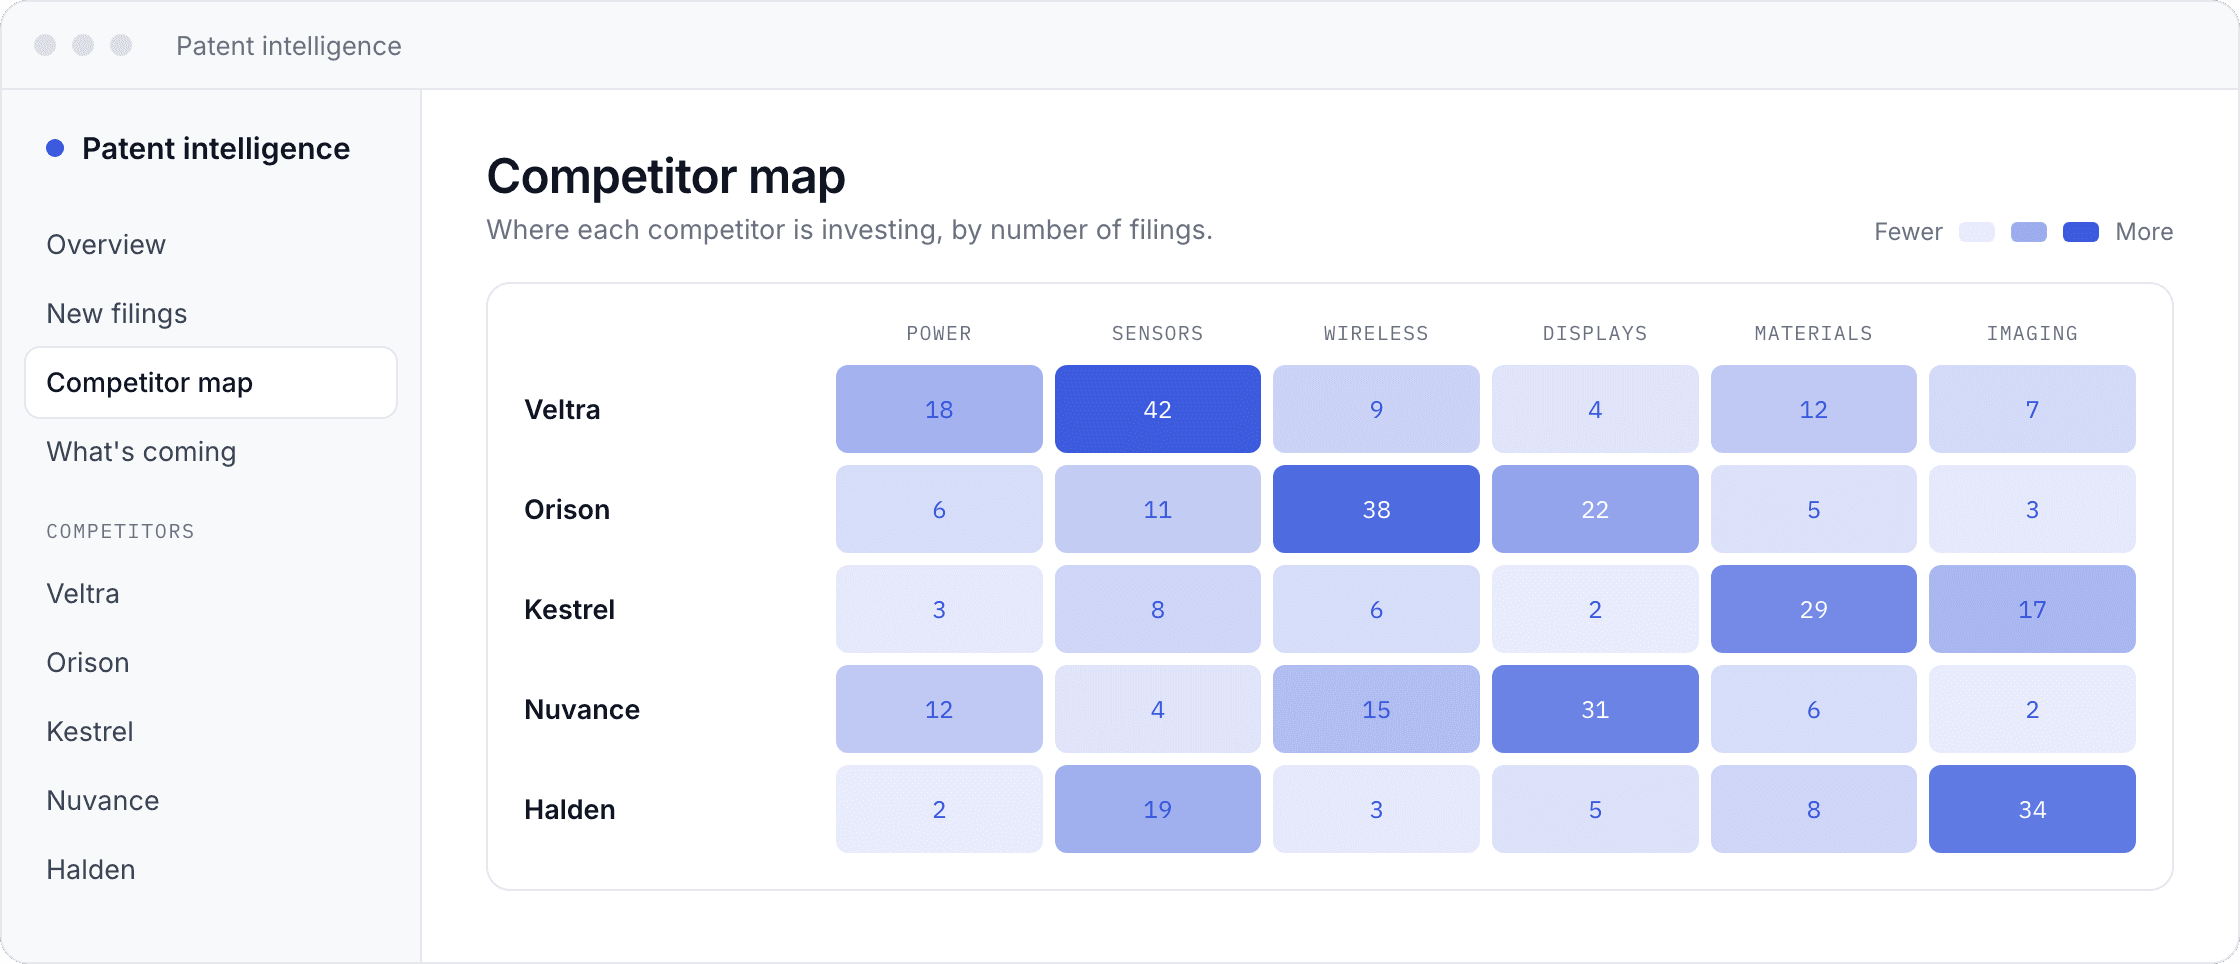Screen dimensions: 2240x964
Task: Select Kestrel's Imaging cell showing 17
Action: coord(2032,609)
